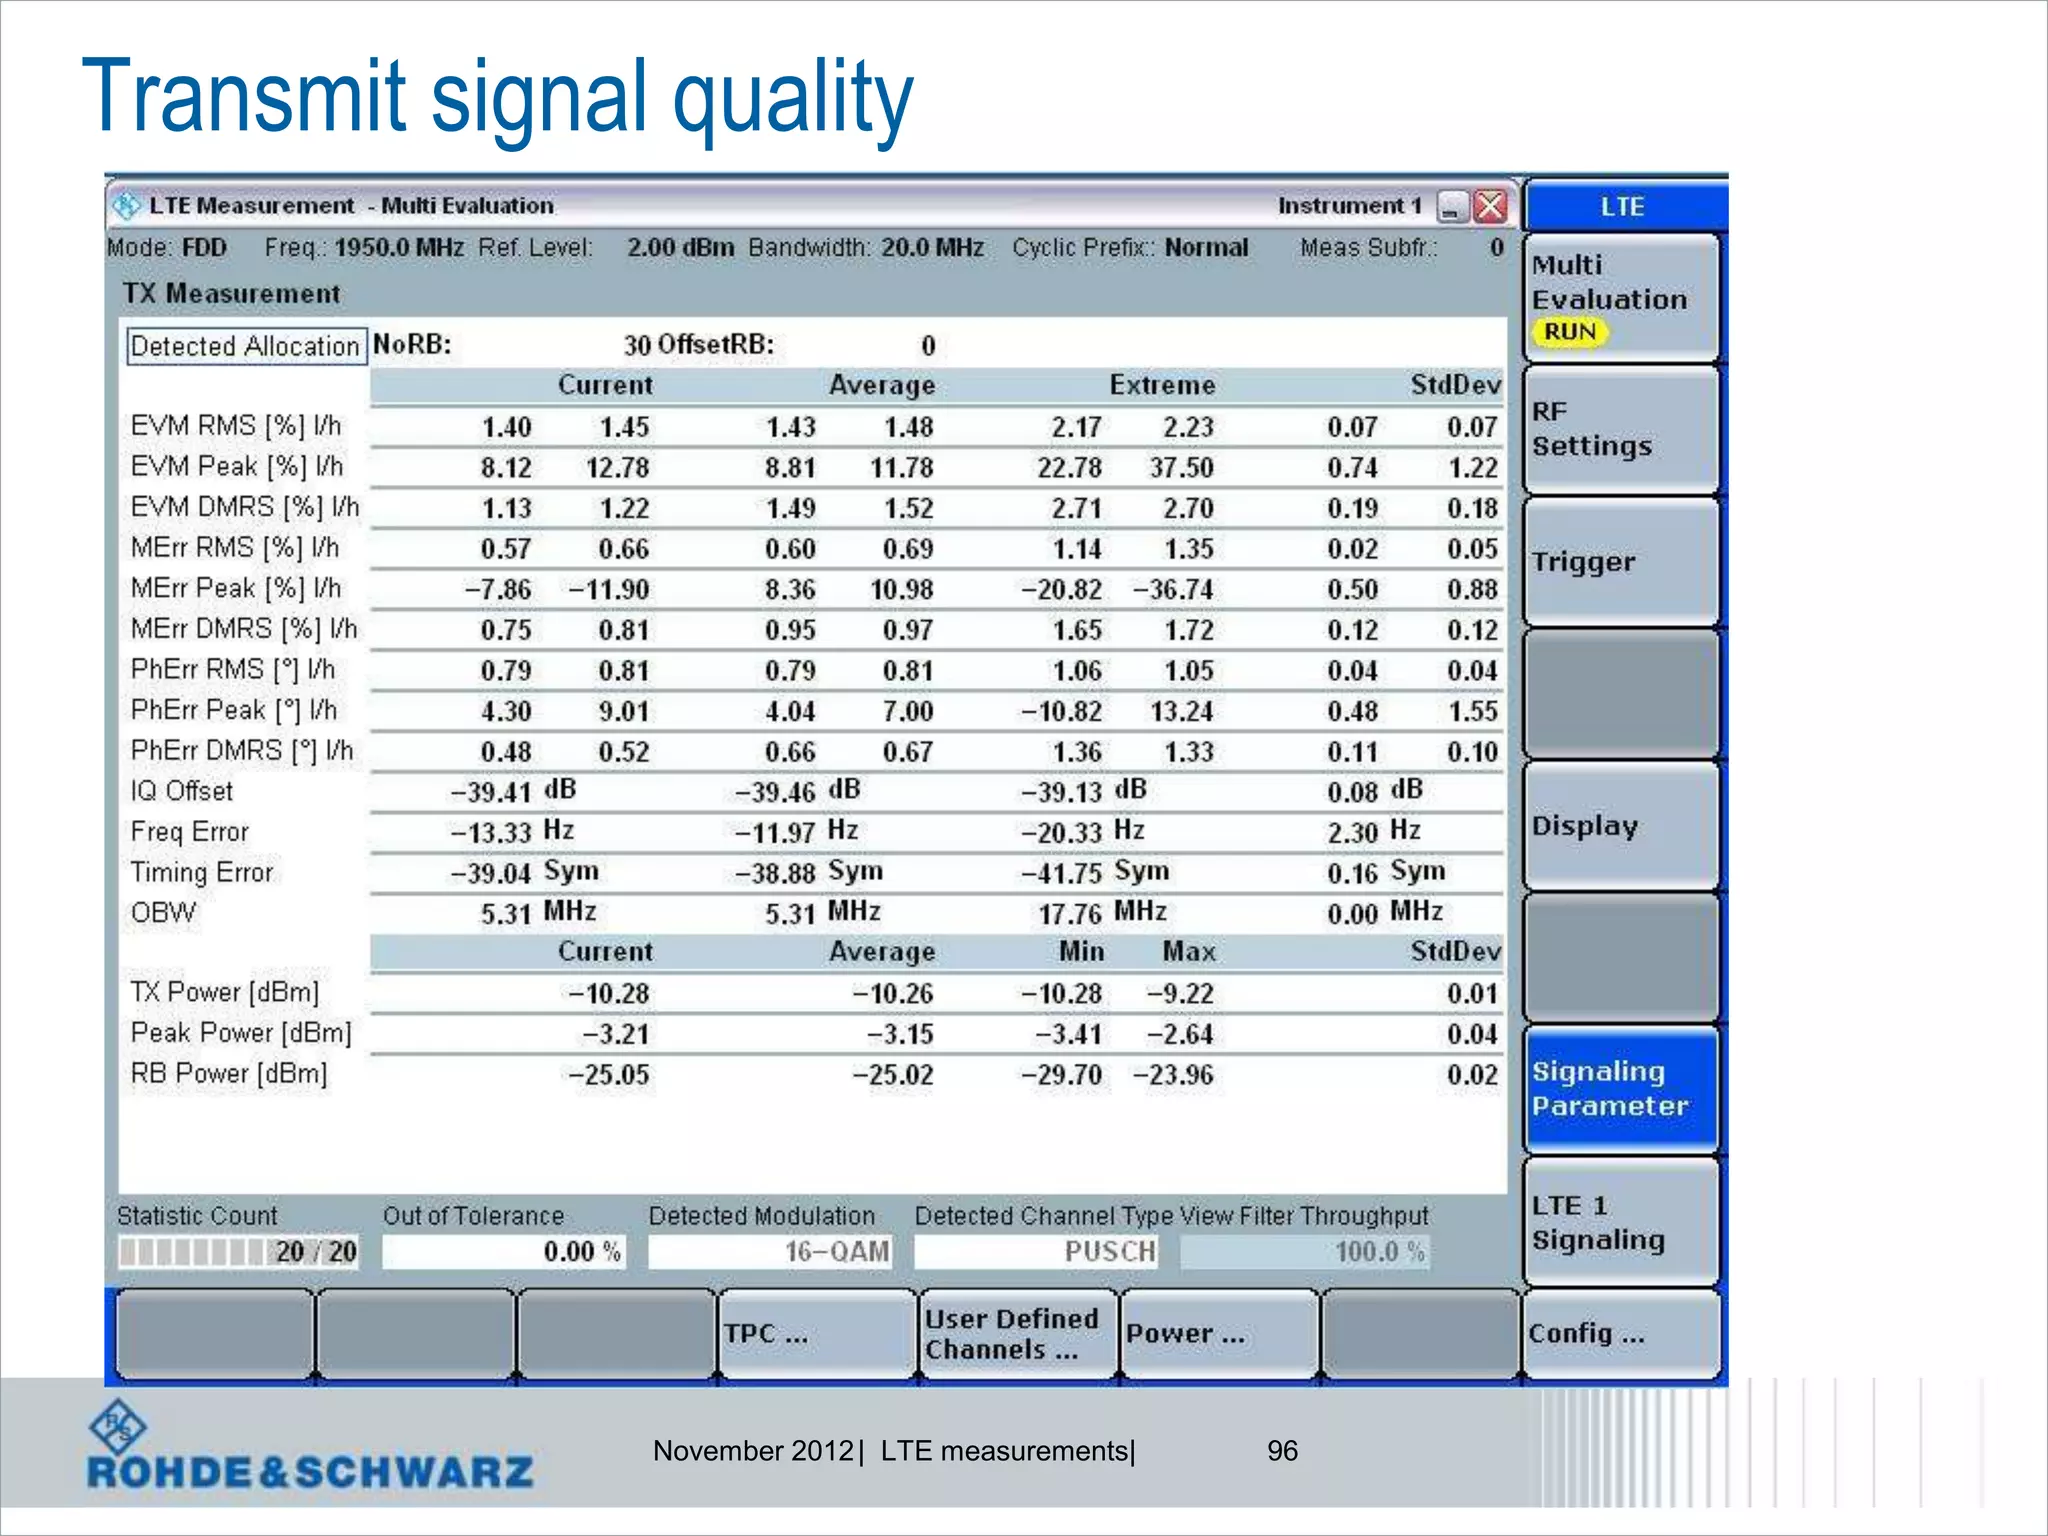Open the Config... hotkey
This screenshot has width=2048, height=1536.
[x=1621, y=1334]
